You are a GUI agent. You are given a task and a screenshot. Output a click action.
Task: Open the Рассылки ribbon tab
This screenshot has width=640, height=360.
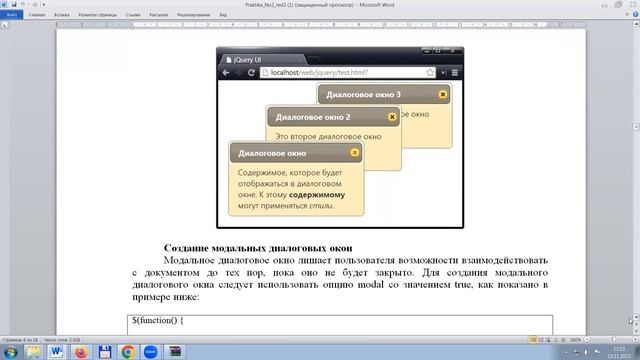(x=158, y=15)
